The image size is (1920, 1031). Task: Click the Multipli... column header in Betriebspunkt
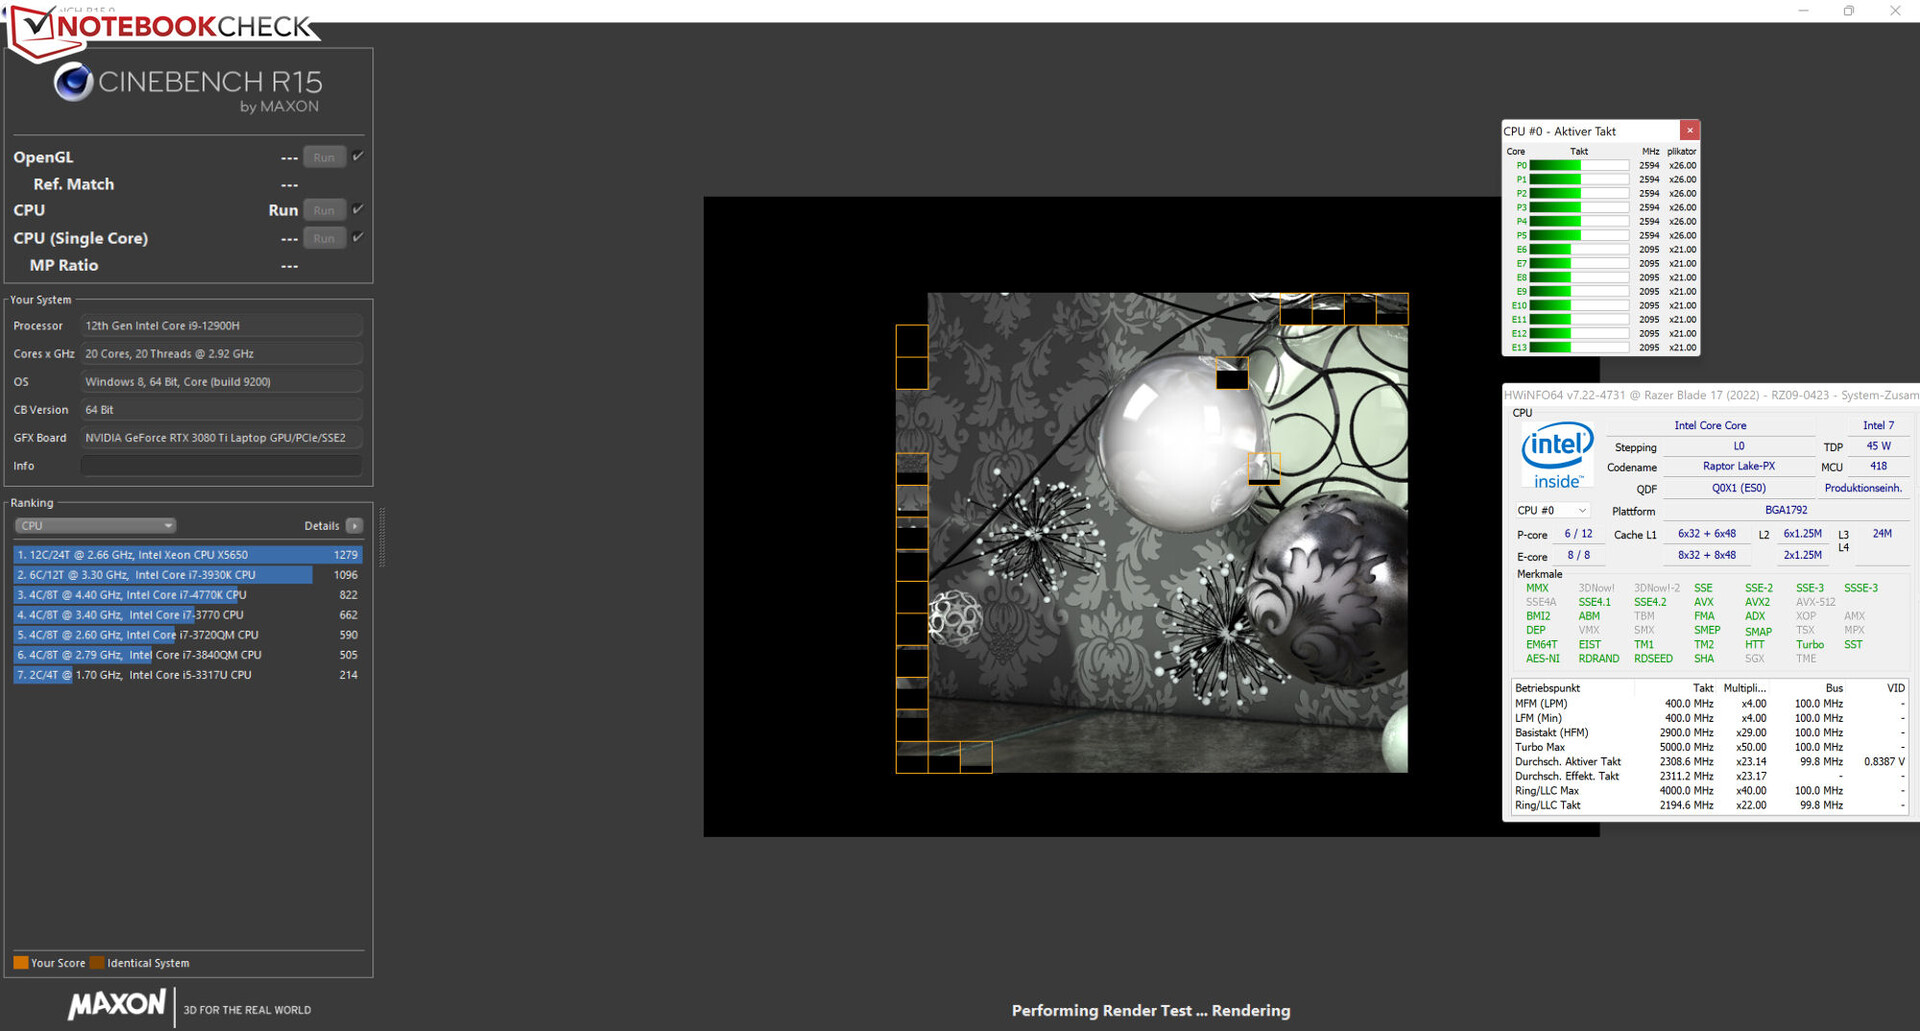point(1745,688)
